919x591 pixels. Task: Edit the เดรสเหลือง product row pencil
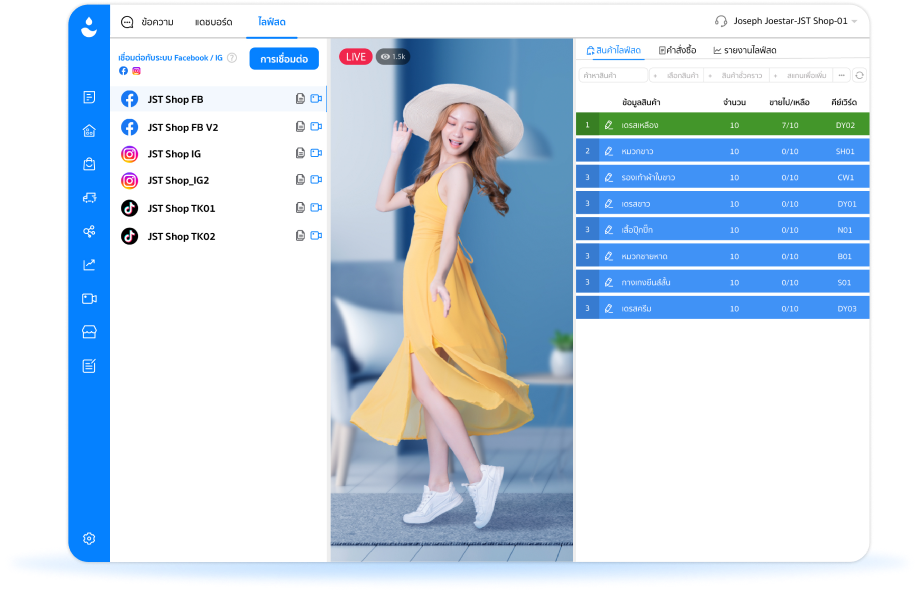[x=608, y=125]
